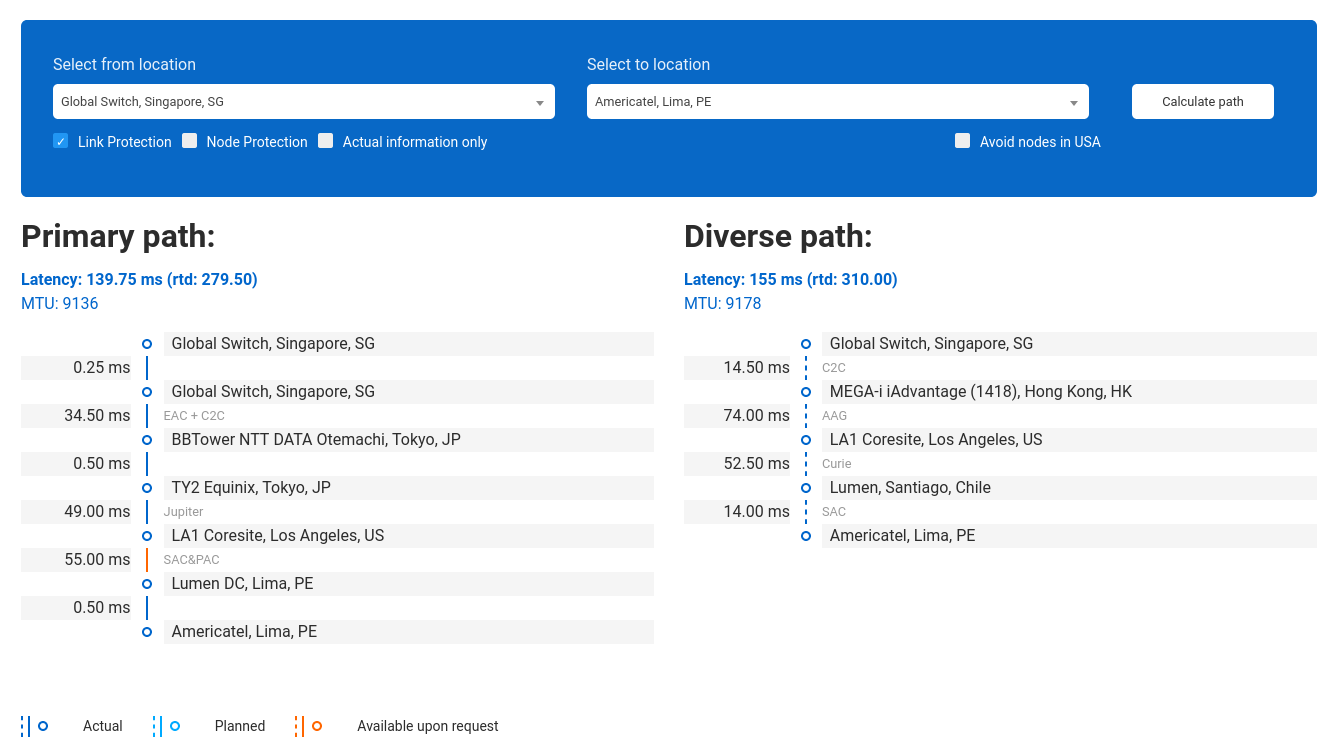Tick the Avoid nodes in USA checkbox
The width and height of the screenshot is (1343, 752).
pos(963,141)
